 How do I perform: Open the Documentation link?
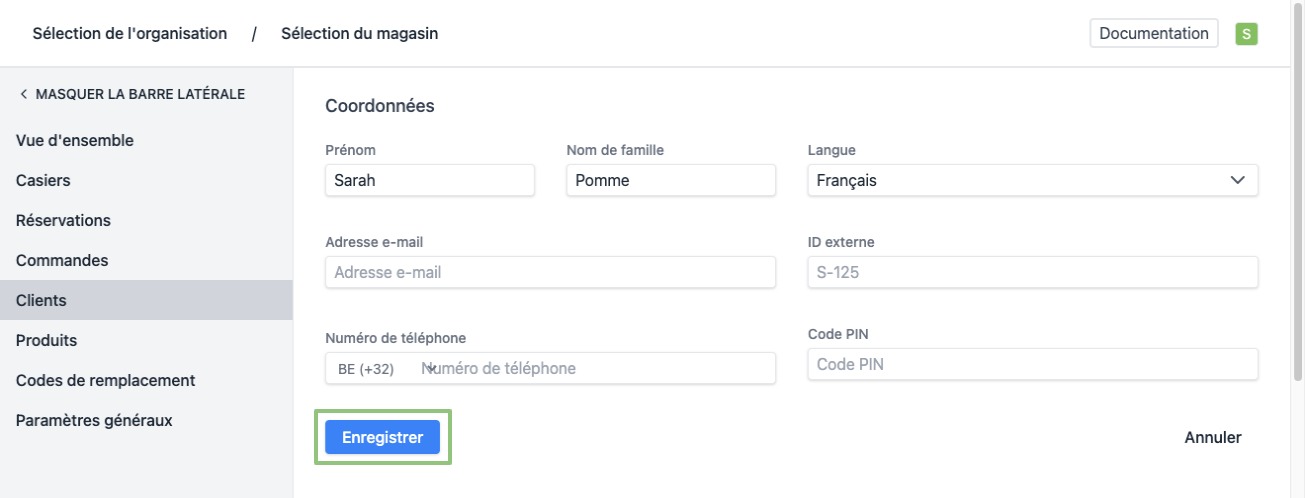[x=1153, y=33]
